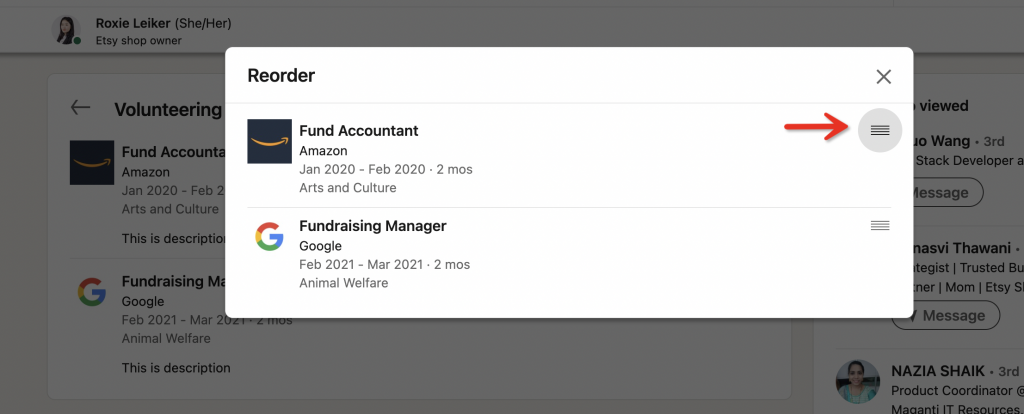Click the Google logo in Reorder dialog

[x=269, y=237]
